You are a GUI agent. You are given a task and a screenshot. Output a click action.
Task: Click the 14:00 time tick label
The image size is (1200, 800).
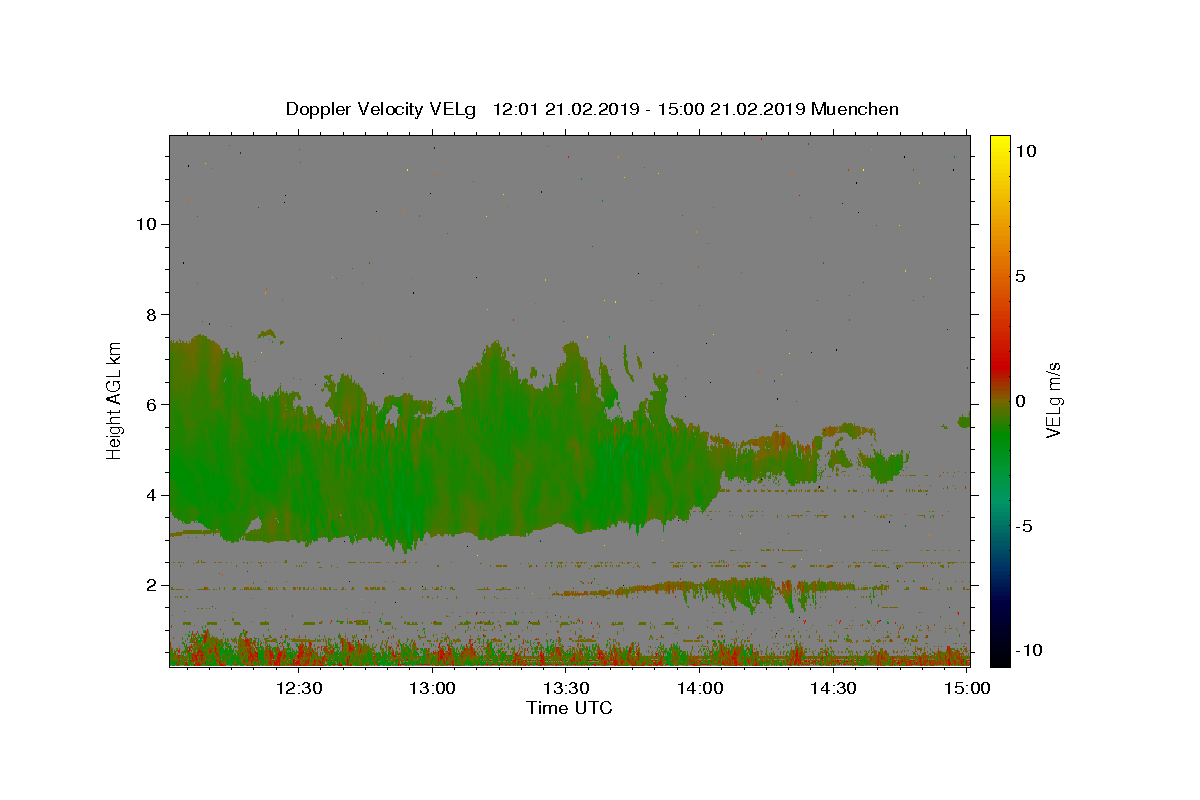coord(700,688)
